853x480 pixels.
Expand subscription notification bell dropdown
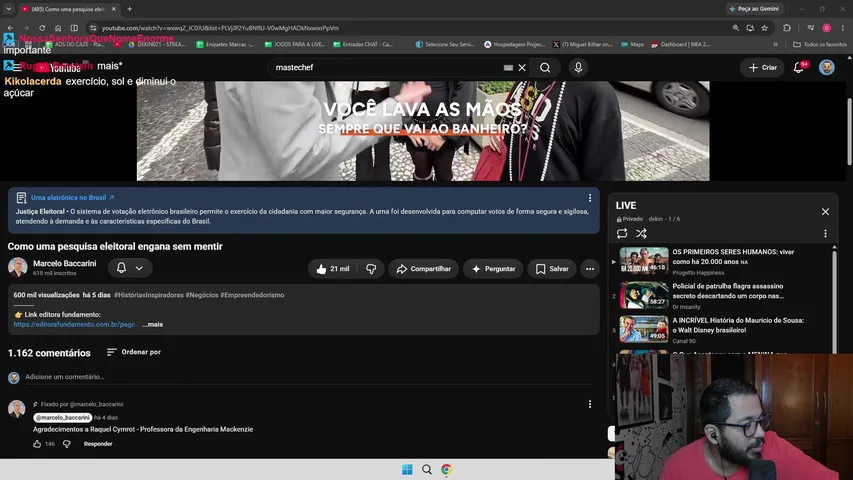130,268
